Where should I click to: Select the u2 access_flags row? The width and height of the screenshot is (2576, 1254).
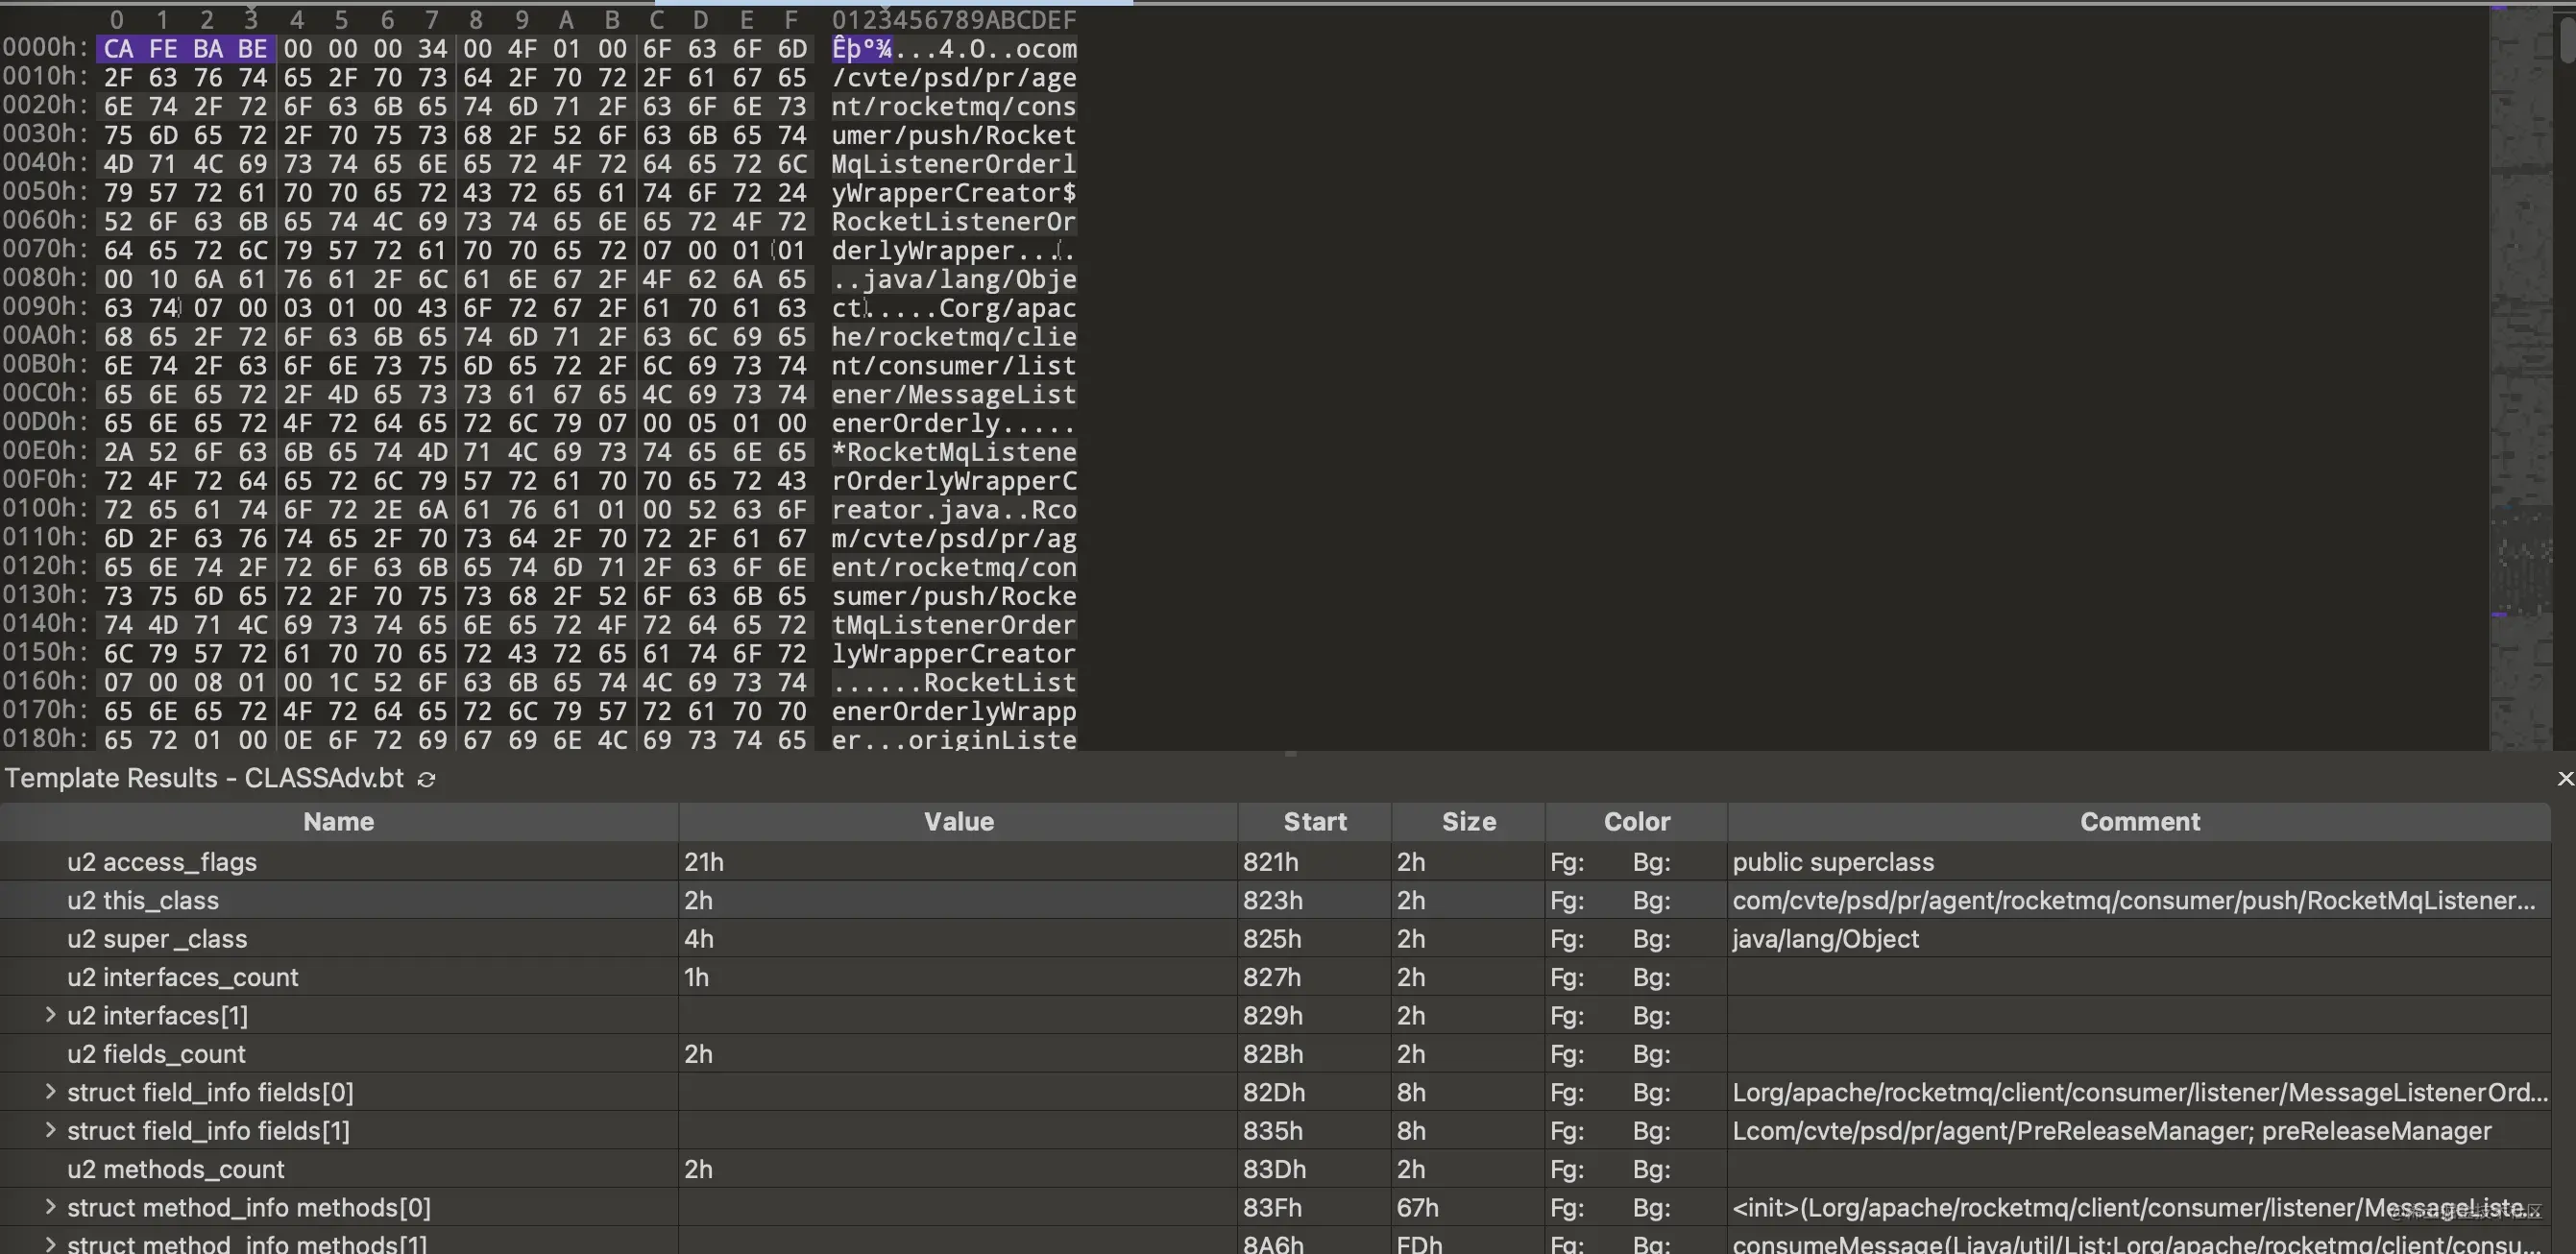pyautogui.click(x=1275, y=862)
